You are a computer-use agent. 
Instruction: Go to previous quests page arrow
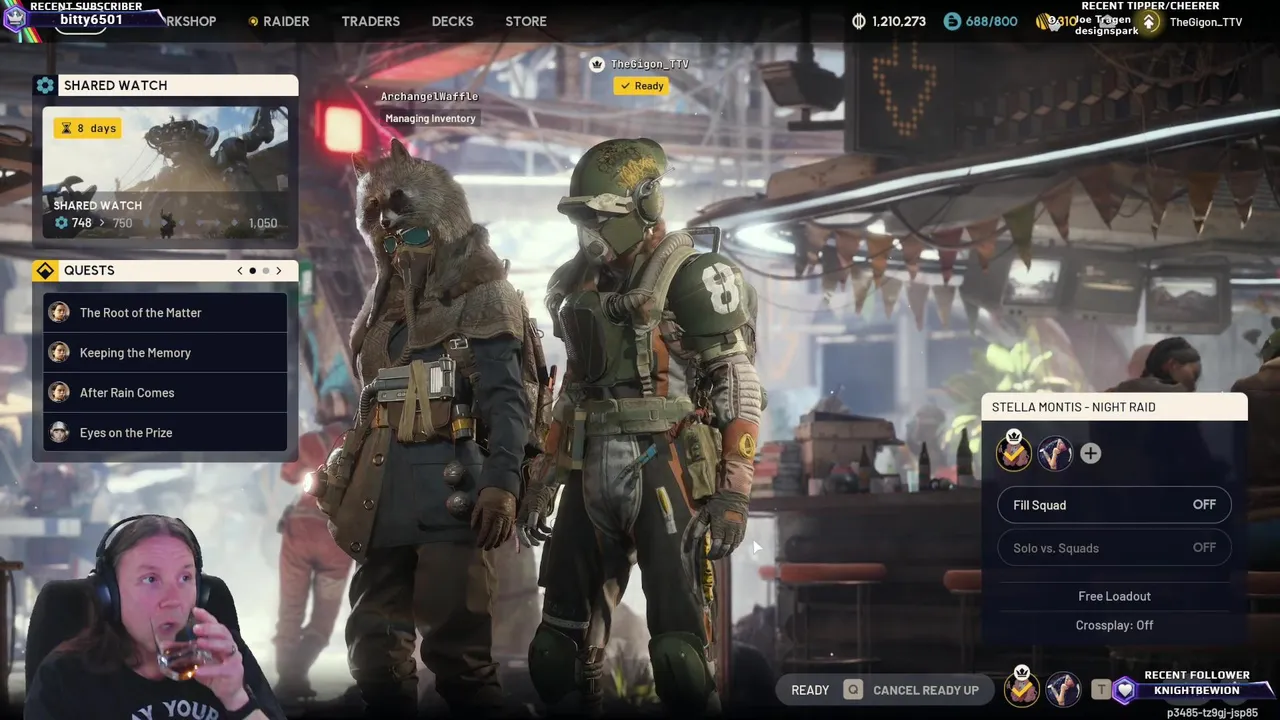pyautogui.click(x=240, y=270)
